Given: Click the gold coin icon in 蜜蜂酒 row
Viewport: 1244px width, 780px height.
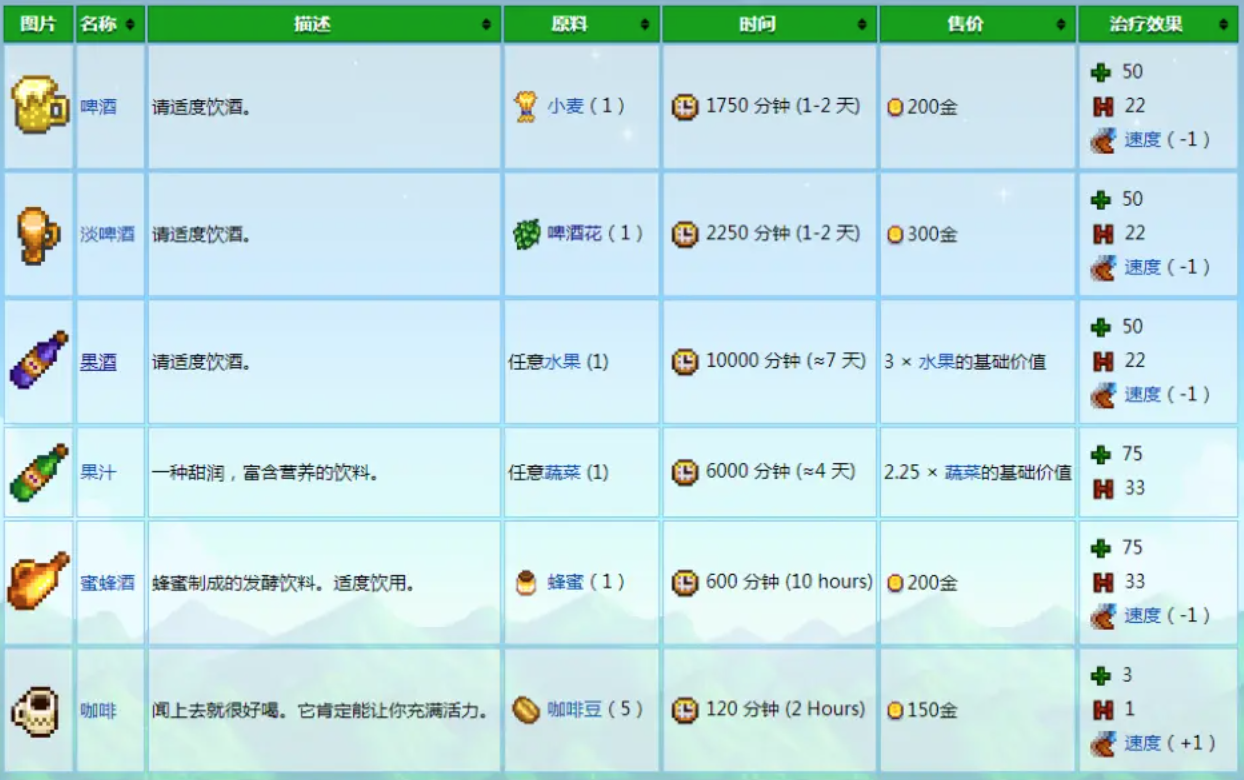Looking at the screenshot, I should click(895, 583).
